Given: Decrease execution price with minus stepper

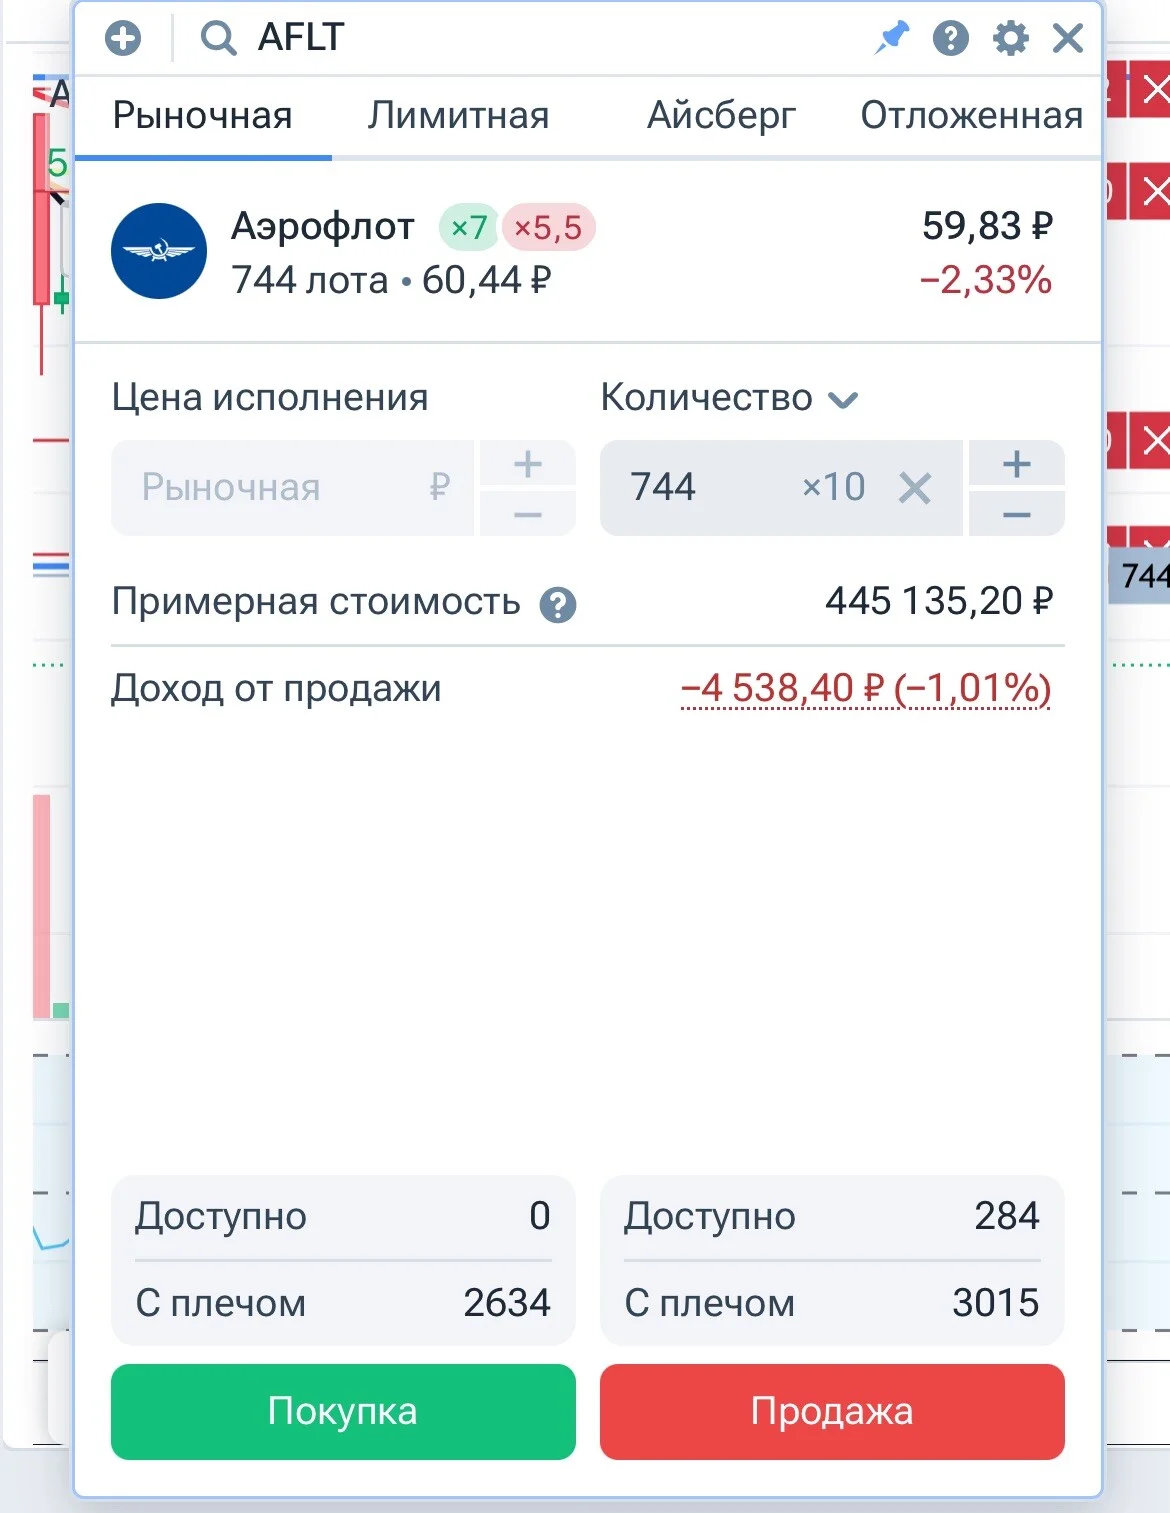Looking at the screenshot, I should coord(528,513).
